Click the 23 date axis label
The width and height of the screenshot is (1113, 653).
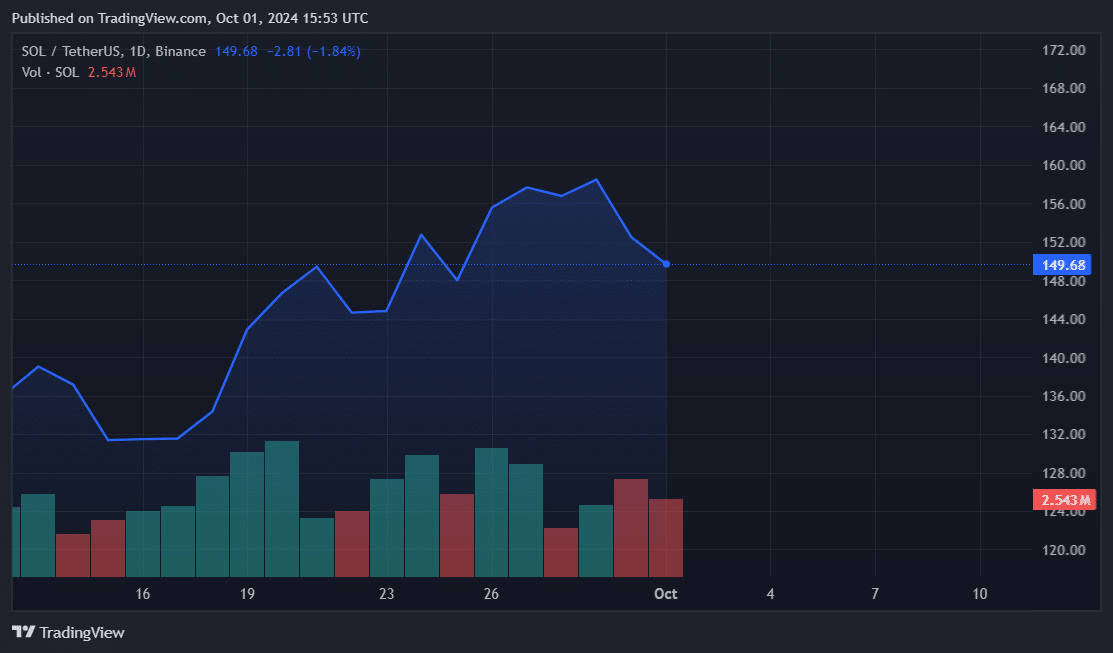[x=386, y=593]
